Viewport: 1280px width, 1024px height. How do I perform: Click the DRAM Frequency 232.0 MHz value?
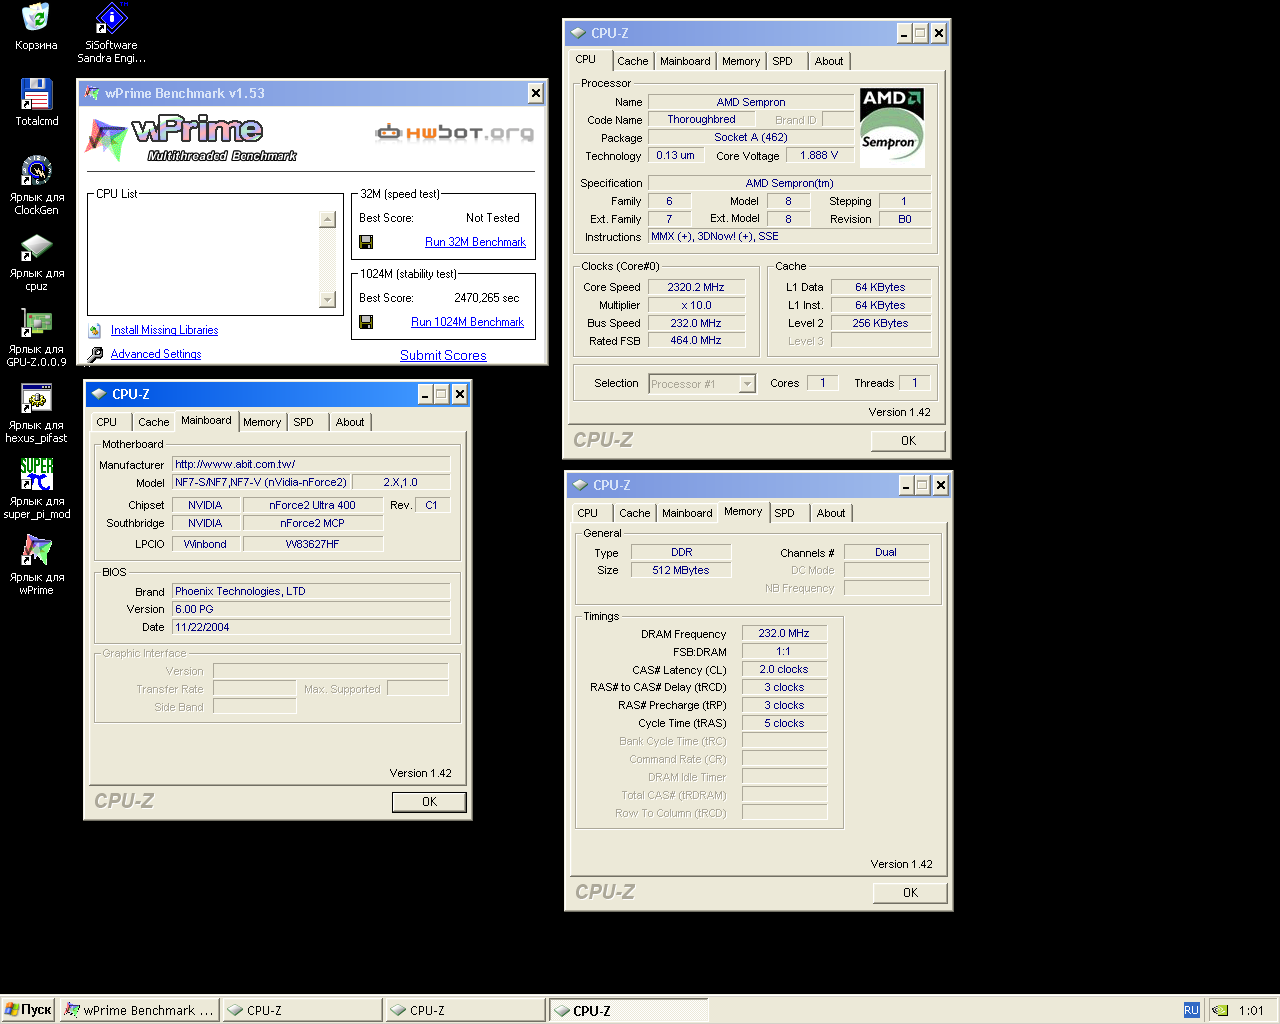pos(784,633)
